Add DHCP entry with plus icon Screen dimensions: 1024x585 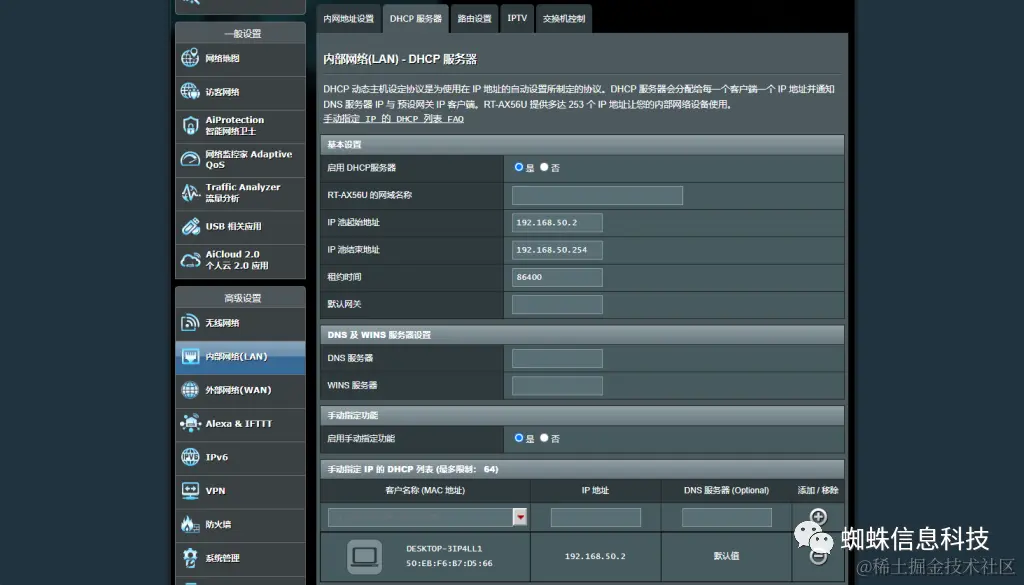click(818, 517)
